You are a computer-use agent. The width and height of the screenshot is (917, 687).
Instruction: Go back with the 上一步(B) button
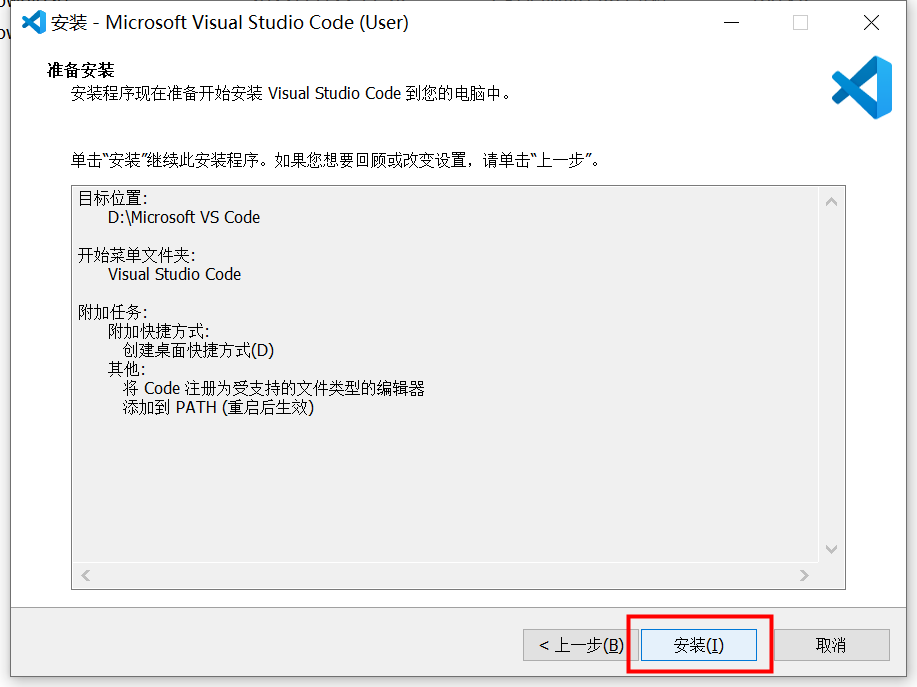tap(581, 645)
